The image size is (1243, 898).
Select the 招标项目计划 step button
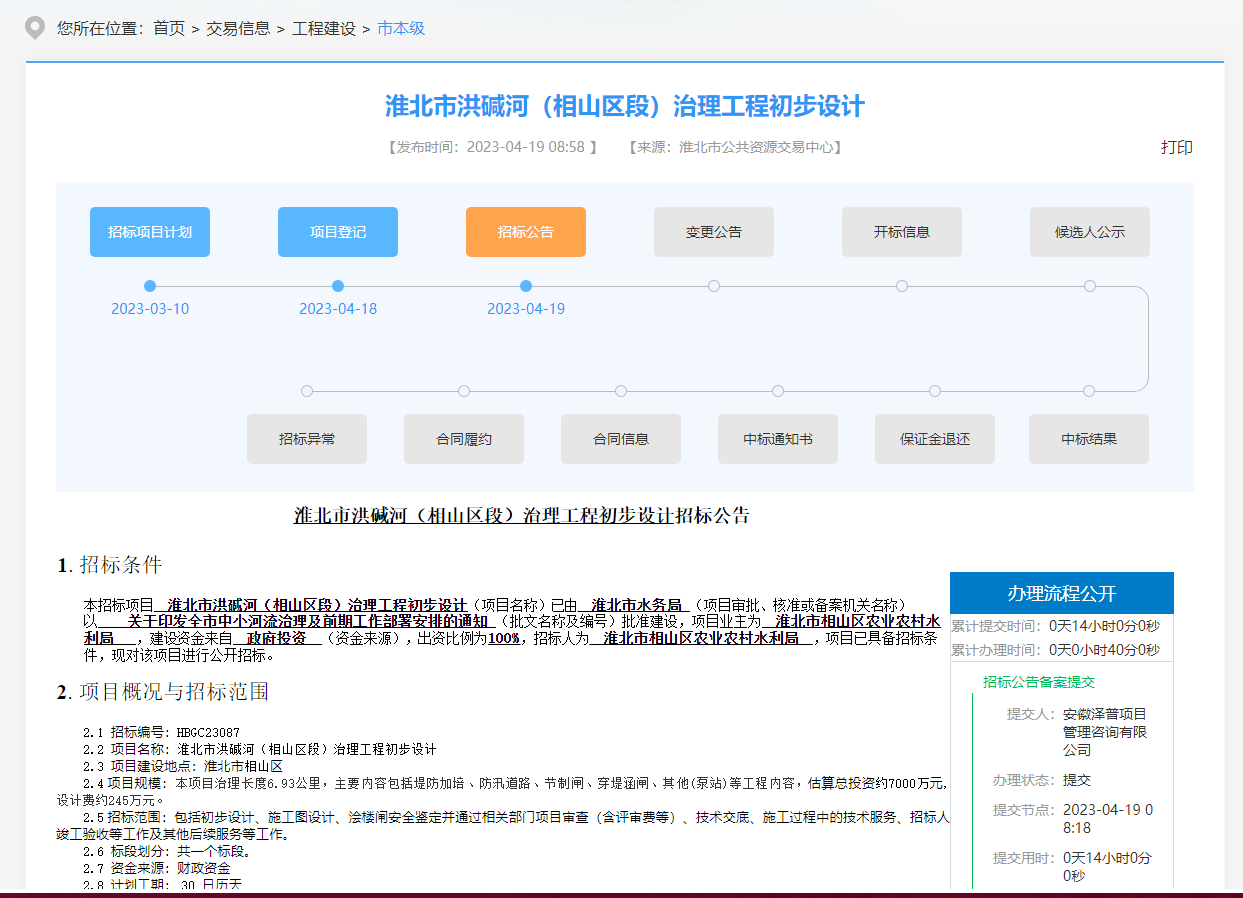coord(150,232)
